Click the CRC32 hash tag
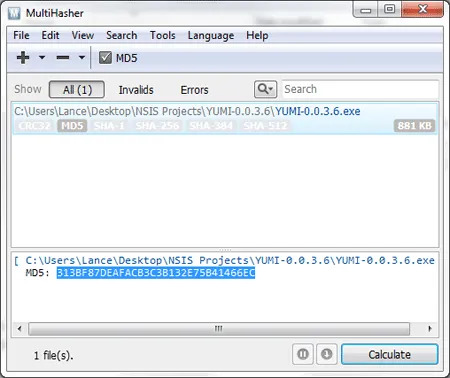The width and height of the screenshot is (450, 378). (34, 126)
